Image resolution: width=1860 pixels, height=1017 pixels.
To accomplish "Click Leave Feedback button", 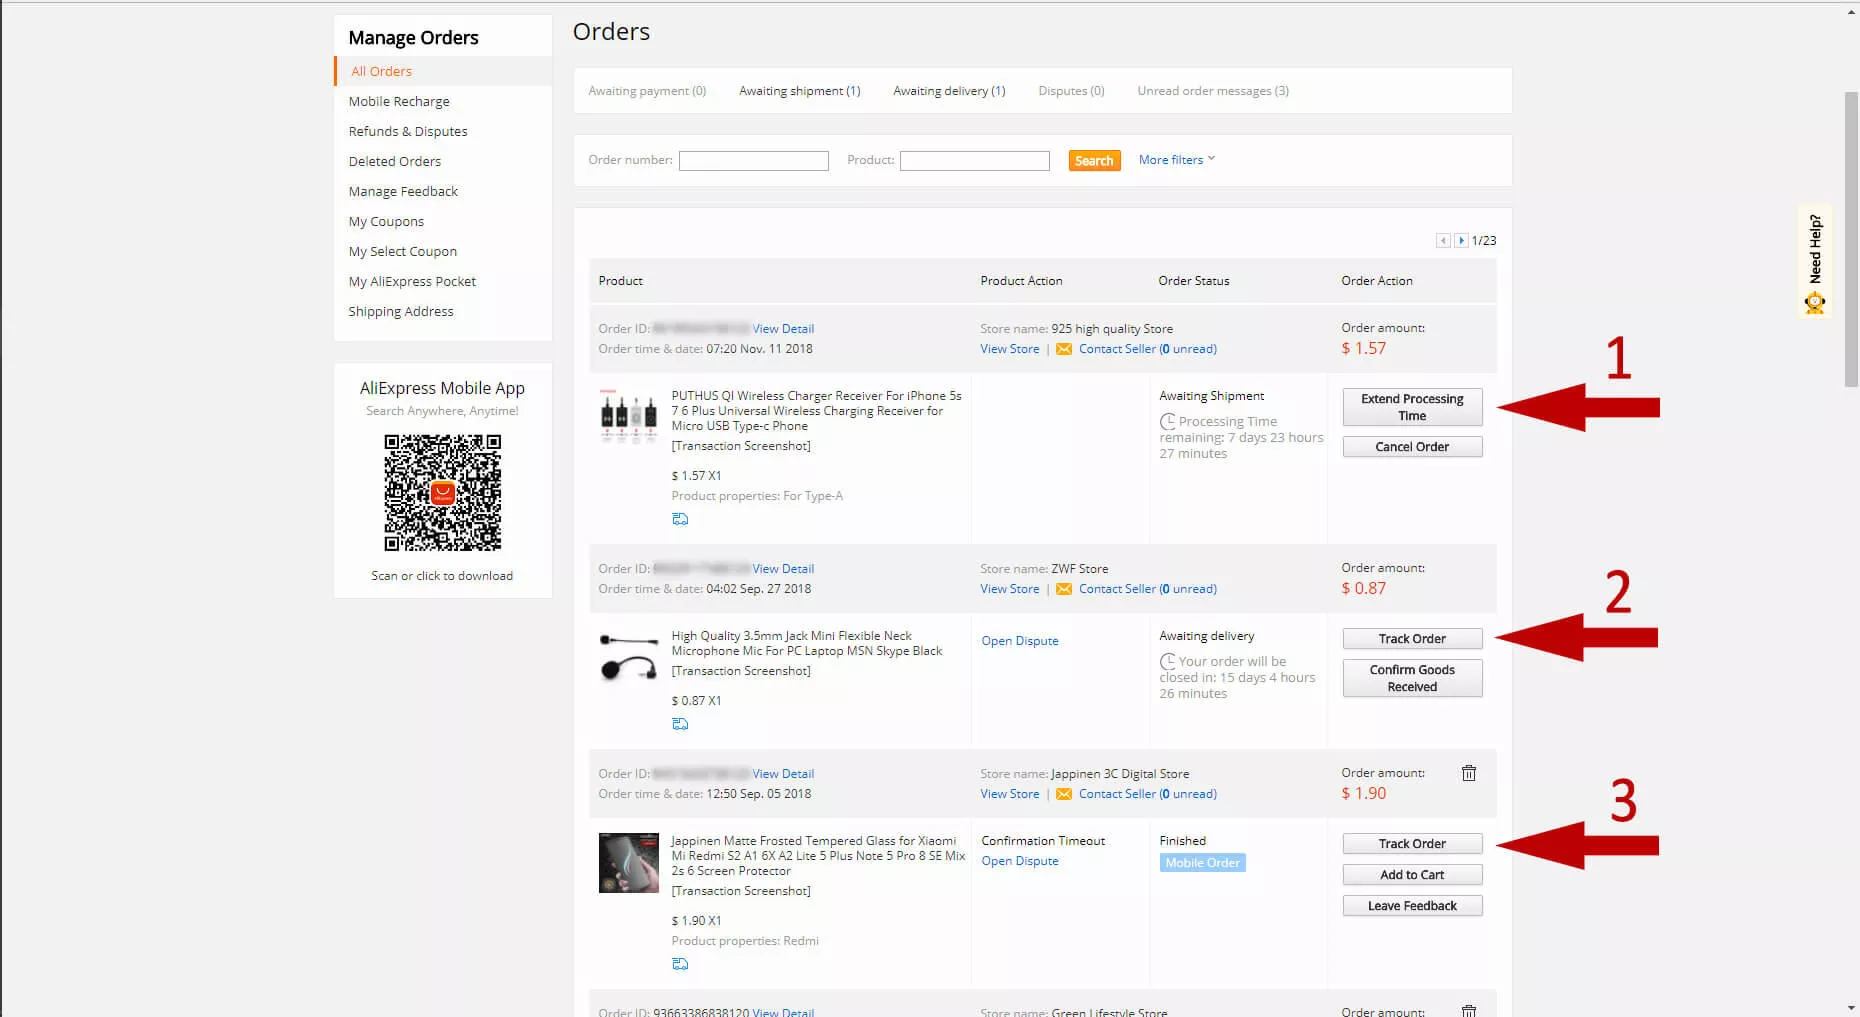I will pyautogui.click(x=1412, y=906).
